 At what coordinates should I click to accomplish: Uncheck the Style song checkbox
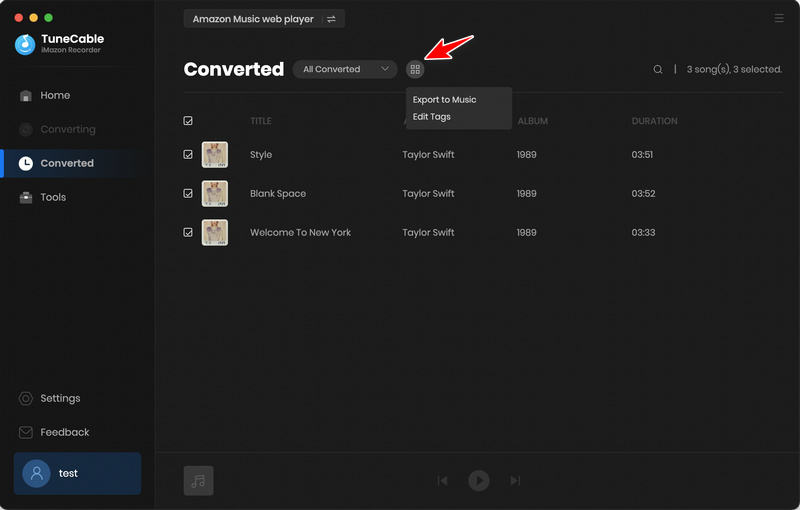(x=188, y=155)
